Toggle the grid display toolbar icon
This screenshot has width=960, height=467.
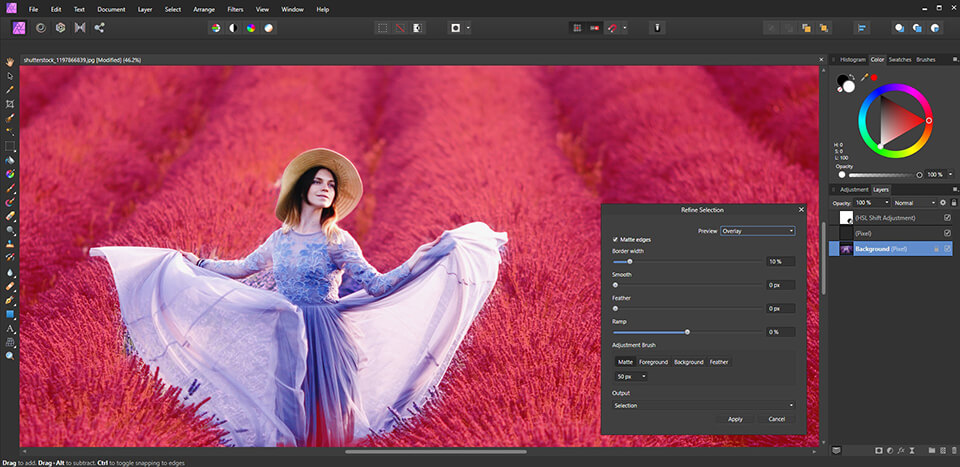[577, 28]
